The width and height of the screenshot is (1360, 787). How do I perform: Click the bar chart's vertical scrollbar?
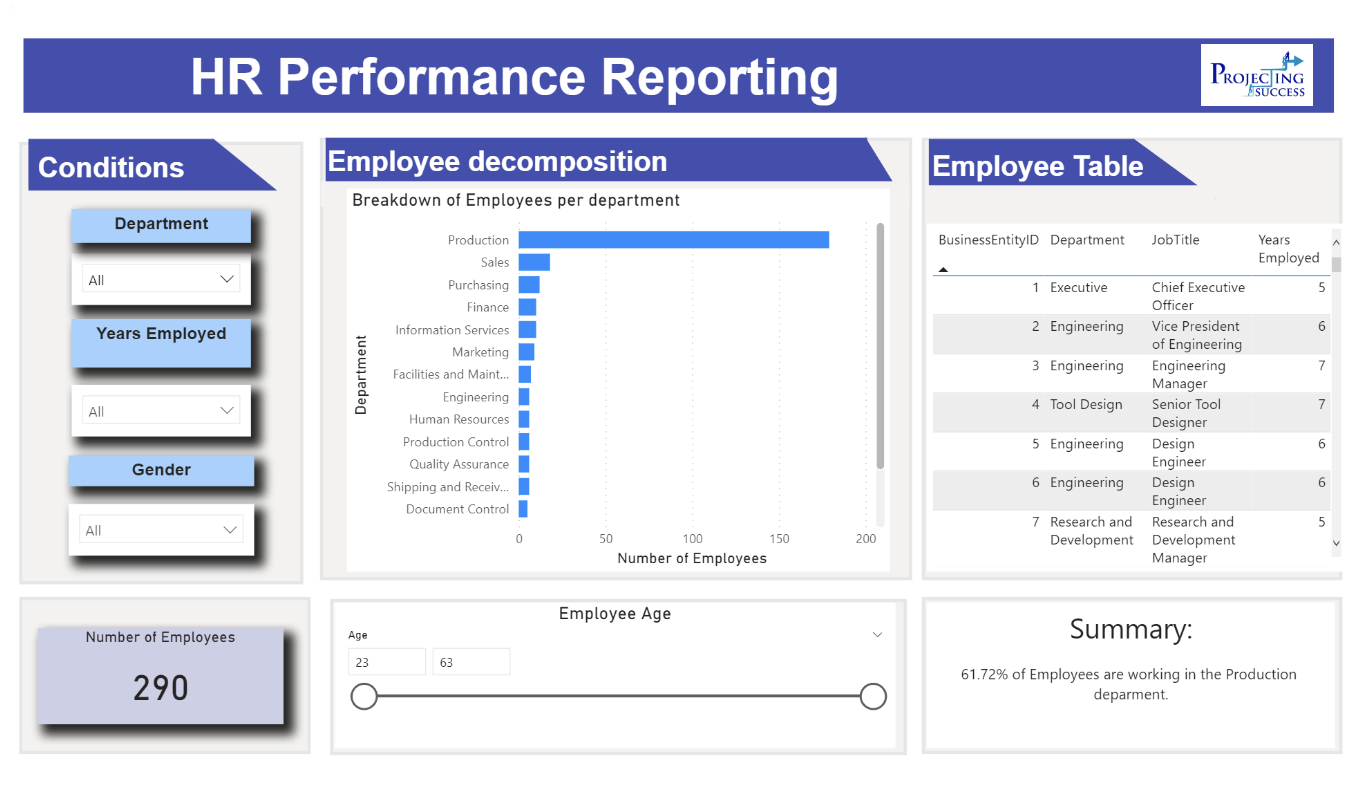pyautogui.click(x=880, y=345)
